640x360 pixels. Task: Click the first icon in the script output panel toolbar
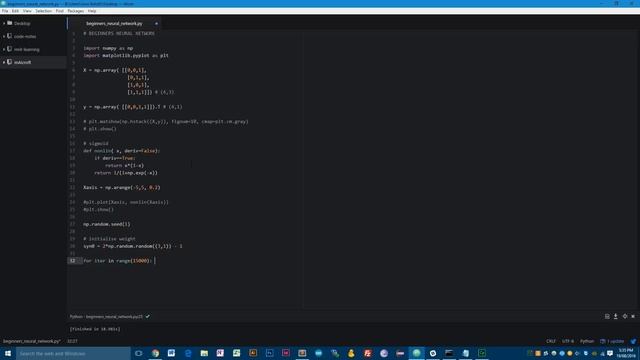click(607, 316)
